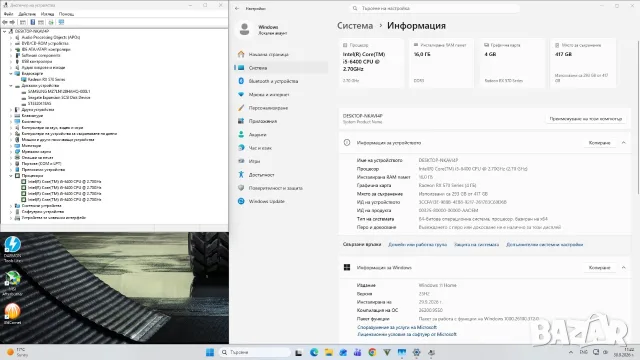The width and height of the screenshot is (640, 360).
Task: Collapse the Видеокарти node in Device Manager
Action: (11, 73)
